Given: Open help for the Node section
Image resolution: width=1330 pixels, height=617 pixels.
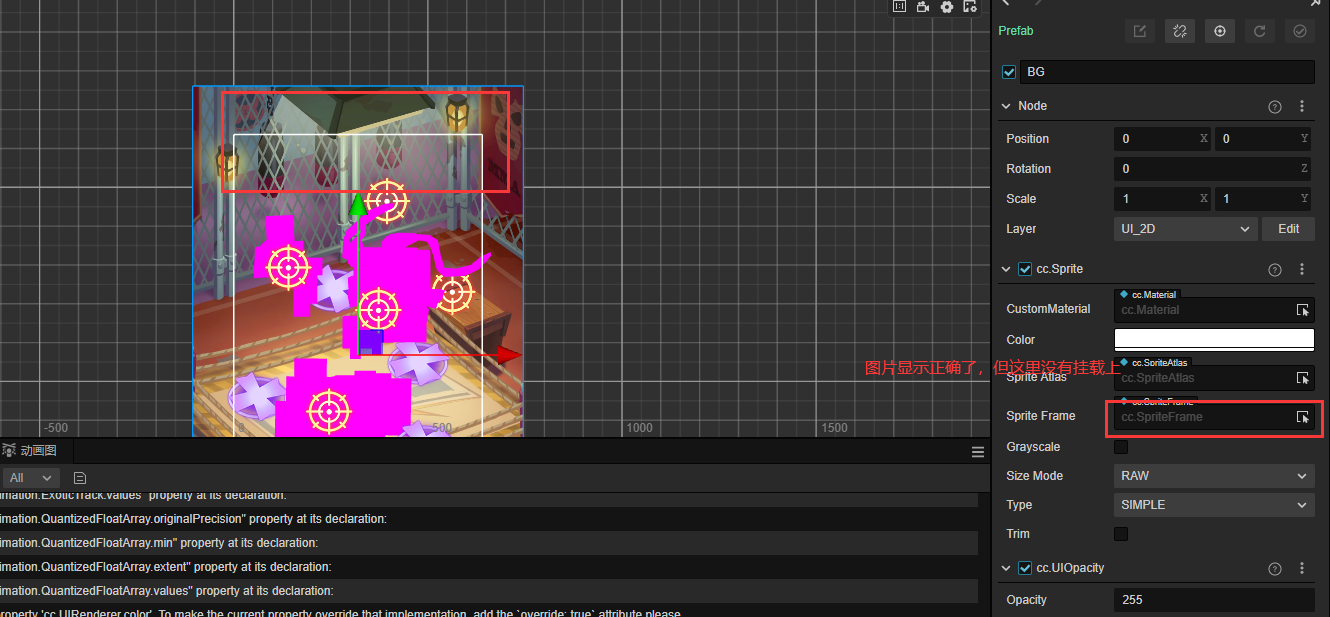Looking at the screenshot, I should pyautogui.click(x=1275, y=106).
